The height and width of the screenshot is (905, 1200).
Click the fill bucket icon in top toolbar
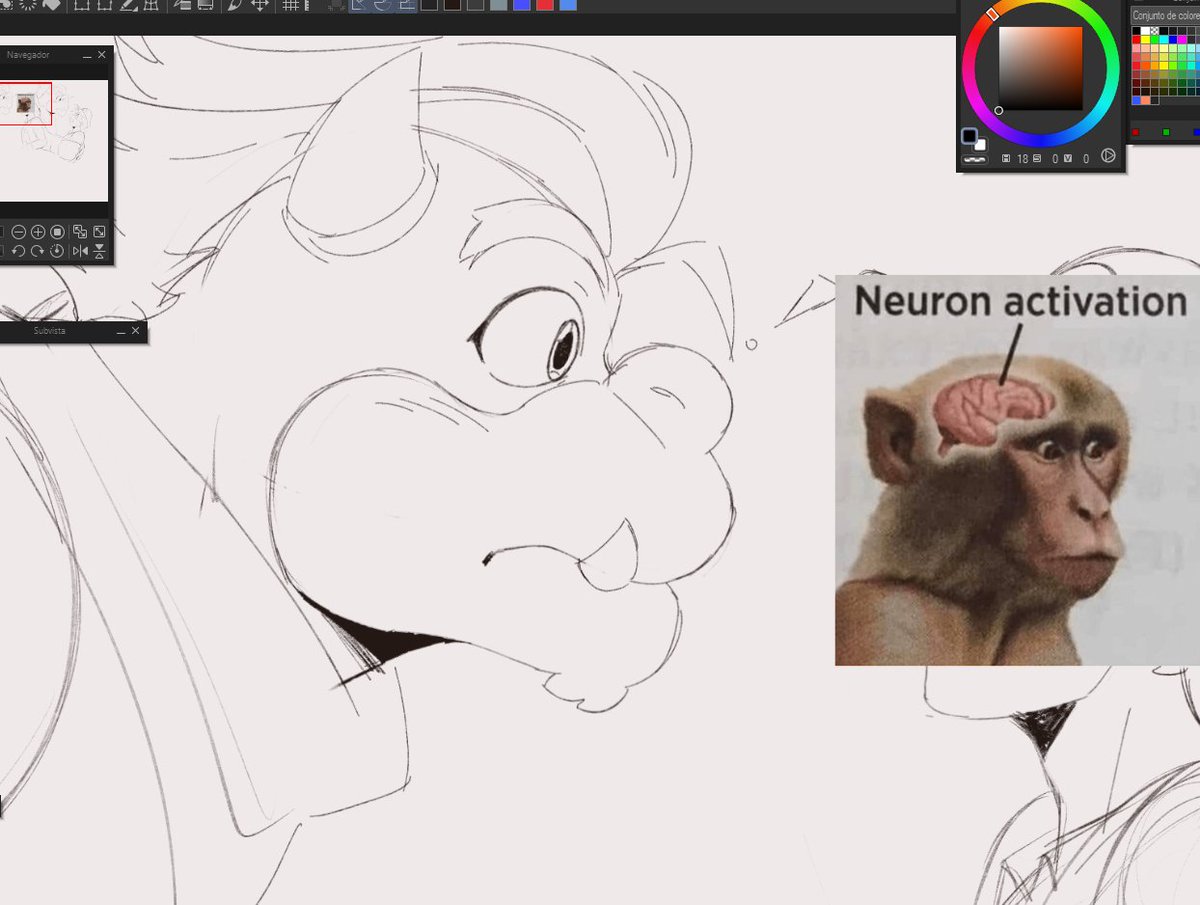tap(51, 5)
